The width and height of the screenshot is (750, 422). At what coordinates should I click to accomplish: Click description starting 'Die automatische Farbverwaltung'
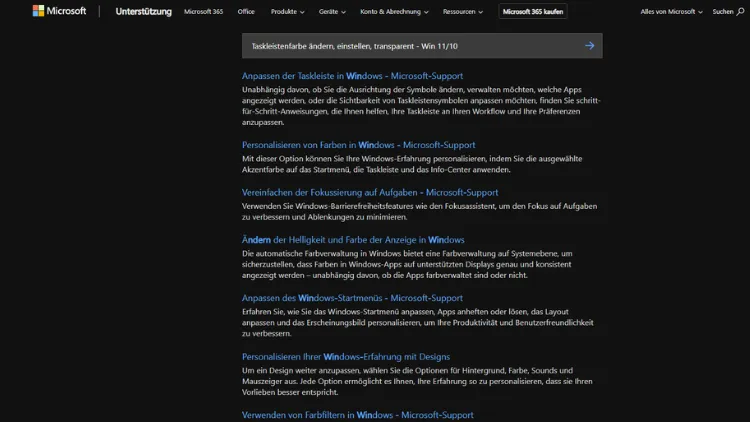(407, 264)
